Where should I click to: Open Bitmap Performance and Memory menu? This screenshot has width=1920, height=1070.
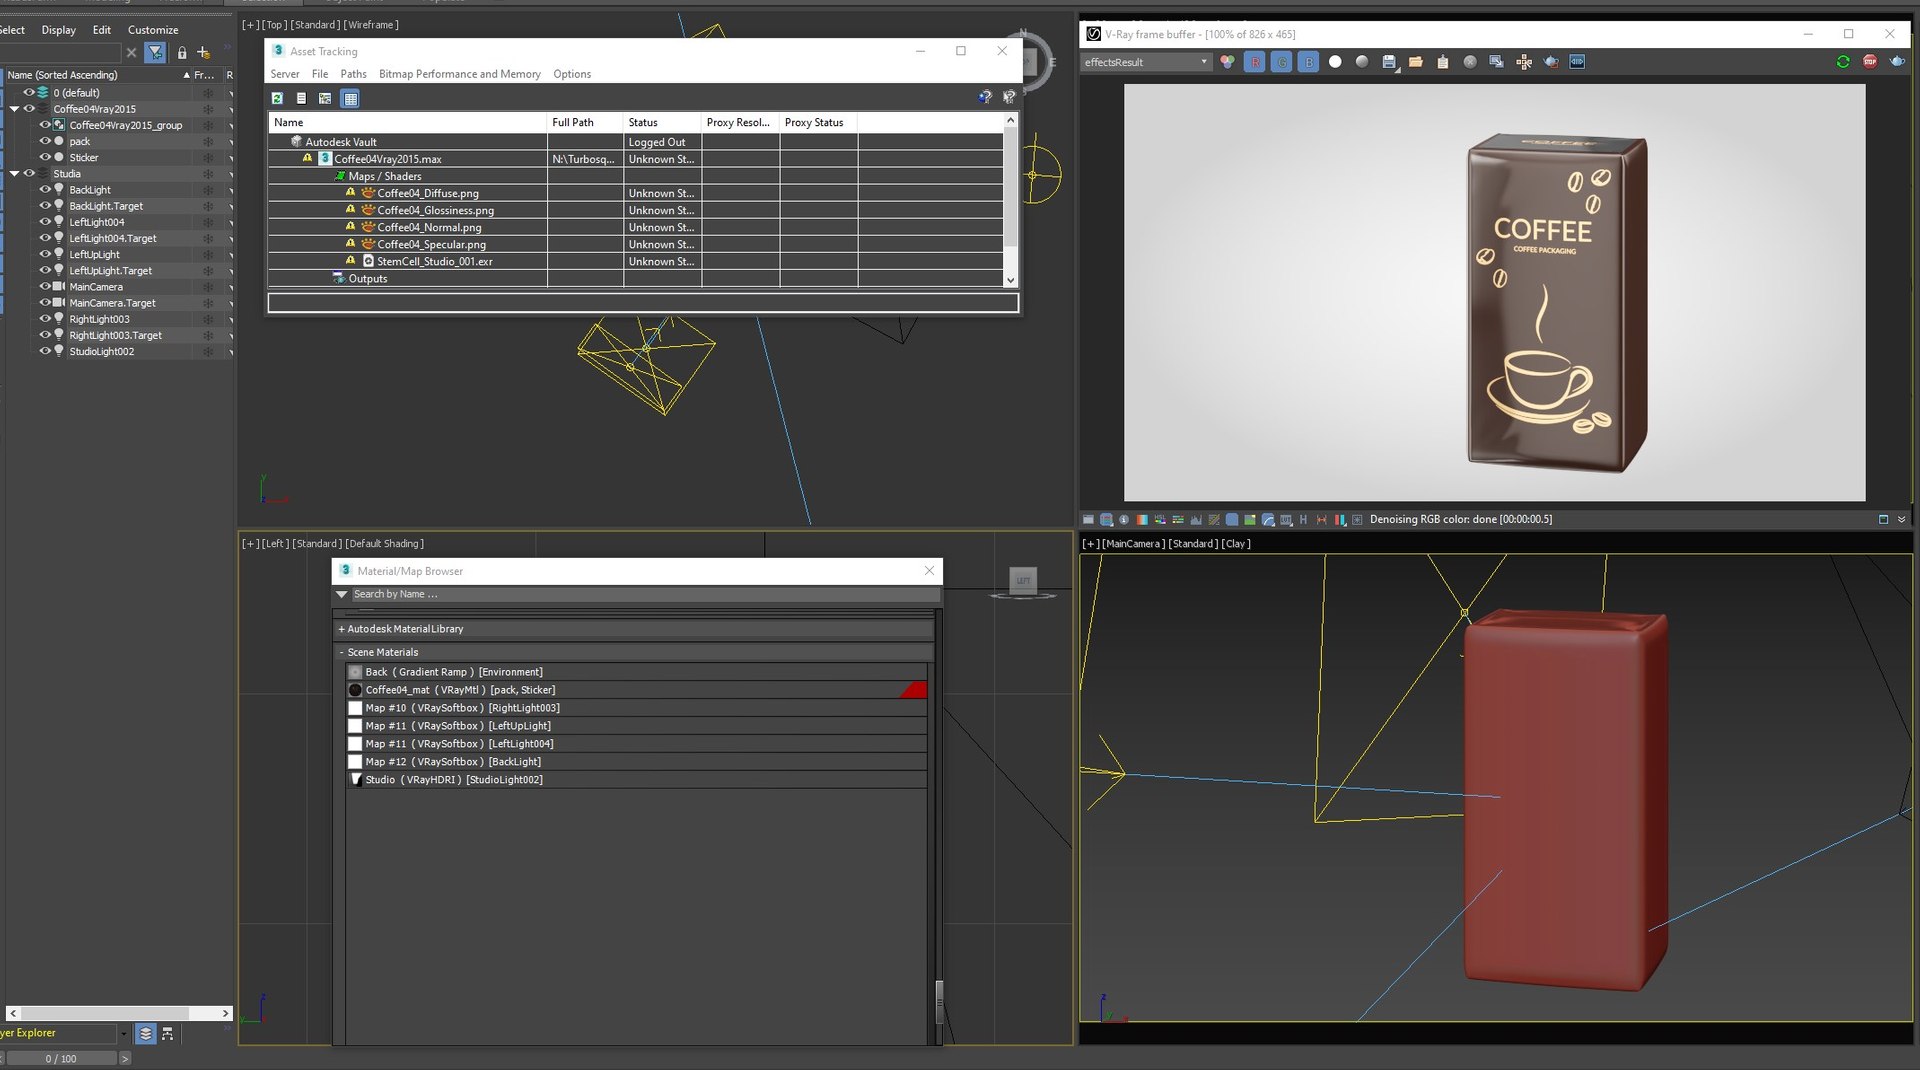[x=459, y=74]
